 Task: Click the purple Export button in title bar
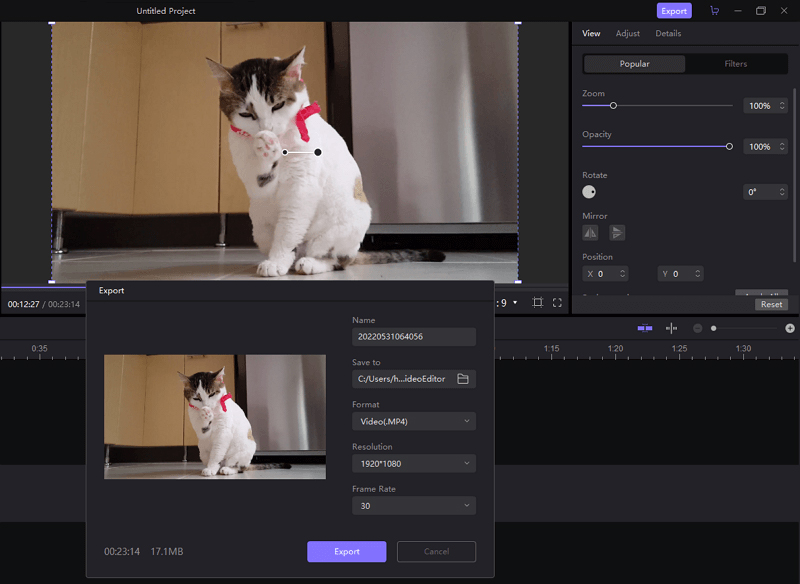pyautogui.click(x=673, y=11)
